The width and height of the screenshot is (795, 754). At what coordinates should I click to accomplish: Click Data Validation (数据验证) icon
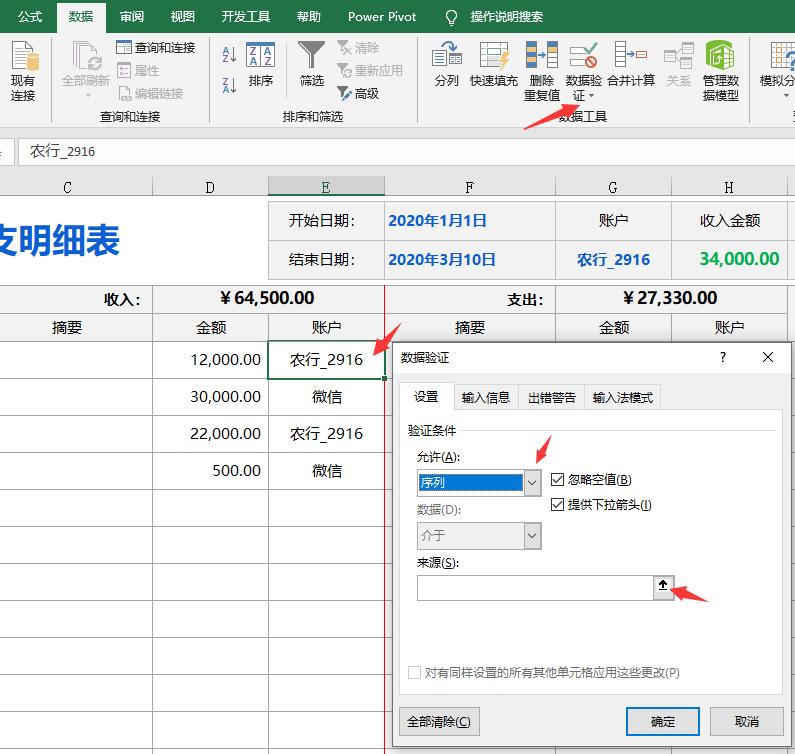tap(584, 55)
